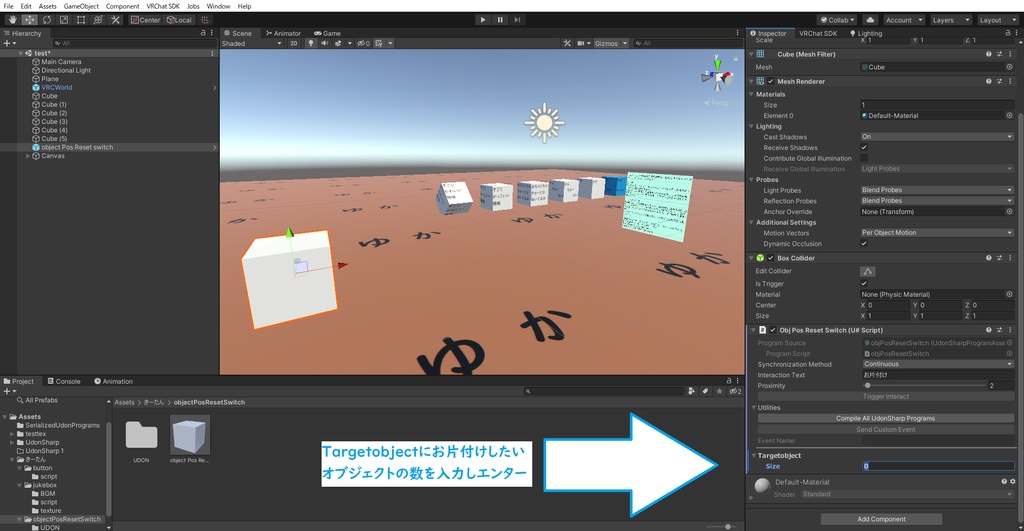Select the Hand tool
The height and width of the screenshot is (531, 1024).
tap(12, 20)
